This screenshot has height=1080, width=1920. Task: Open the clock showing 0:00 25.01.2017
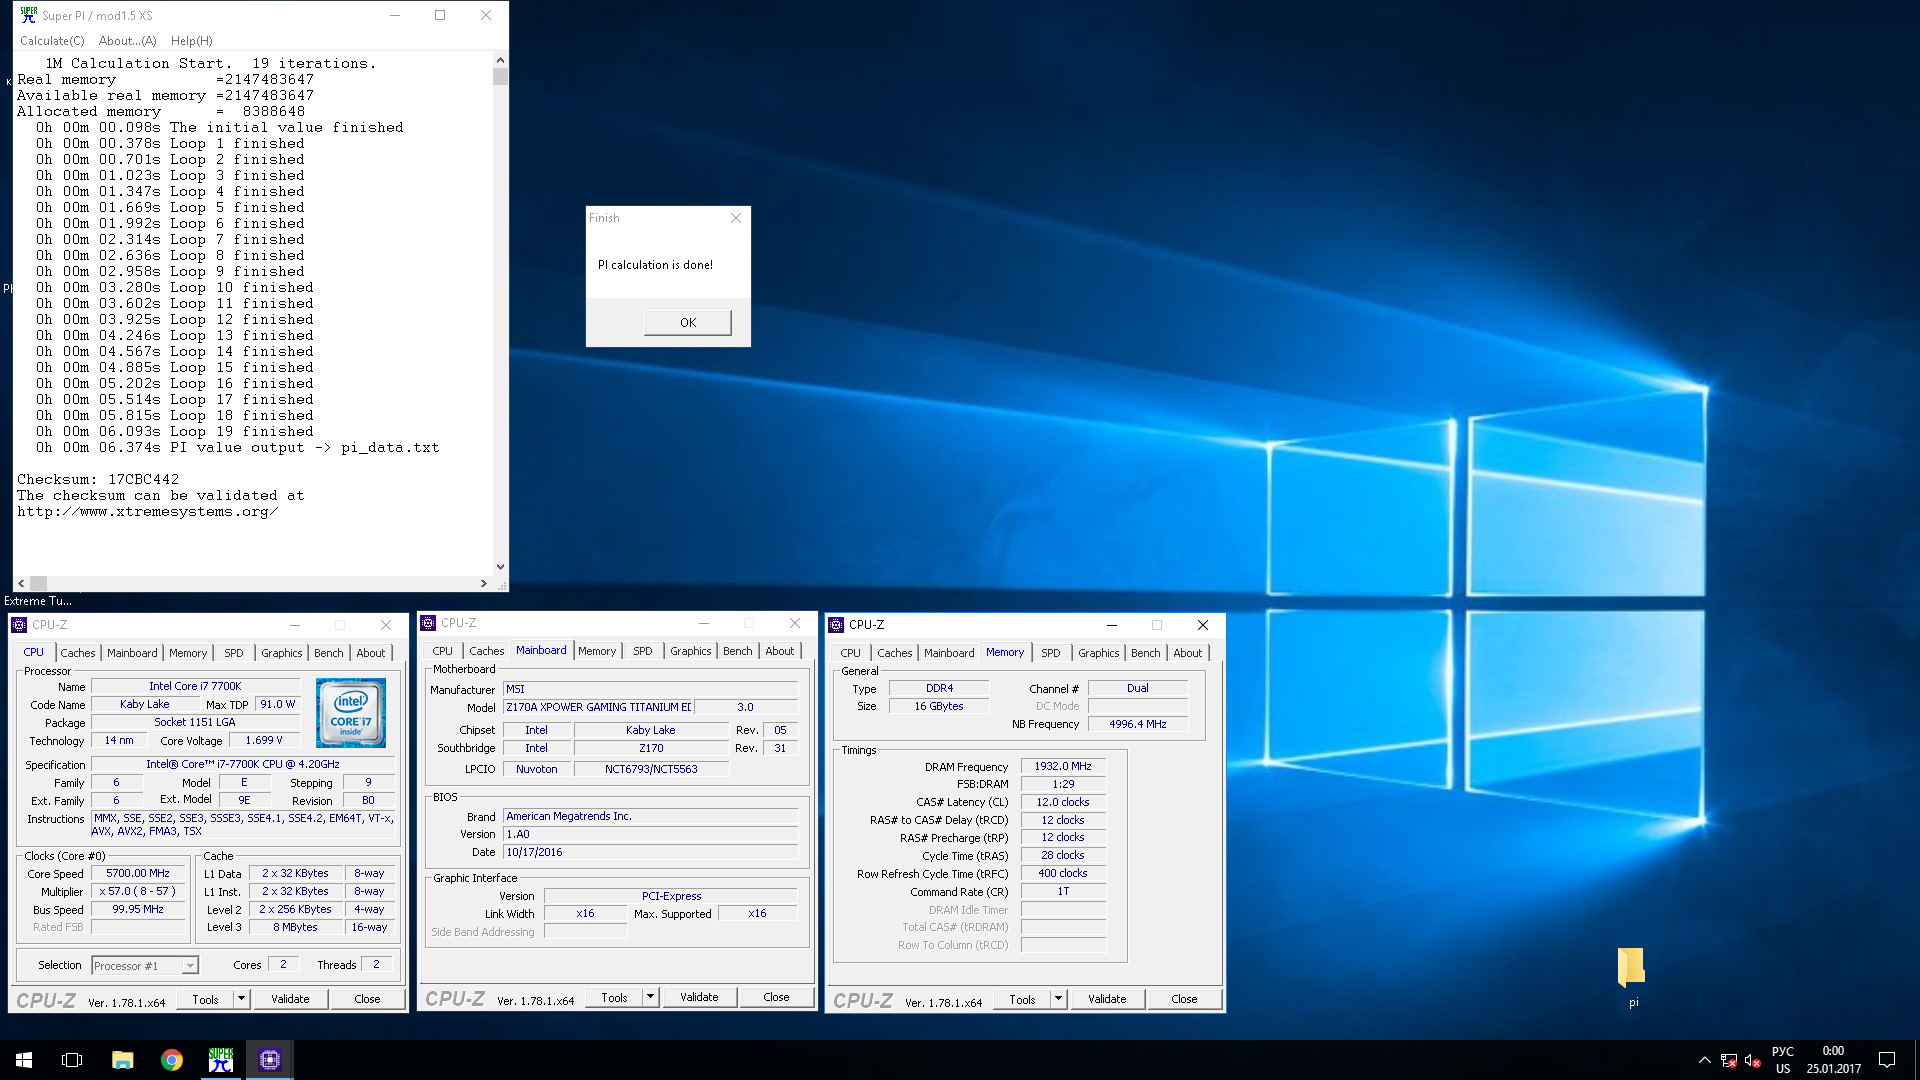click(x=1833, y=1060)
